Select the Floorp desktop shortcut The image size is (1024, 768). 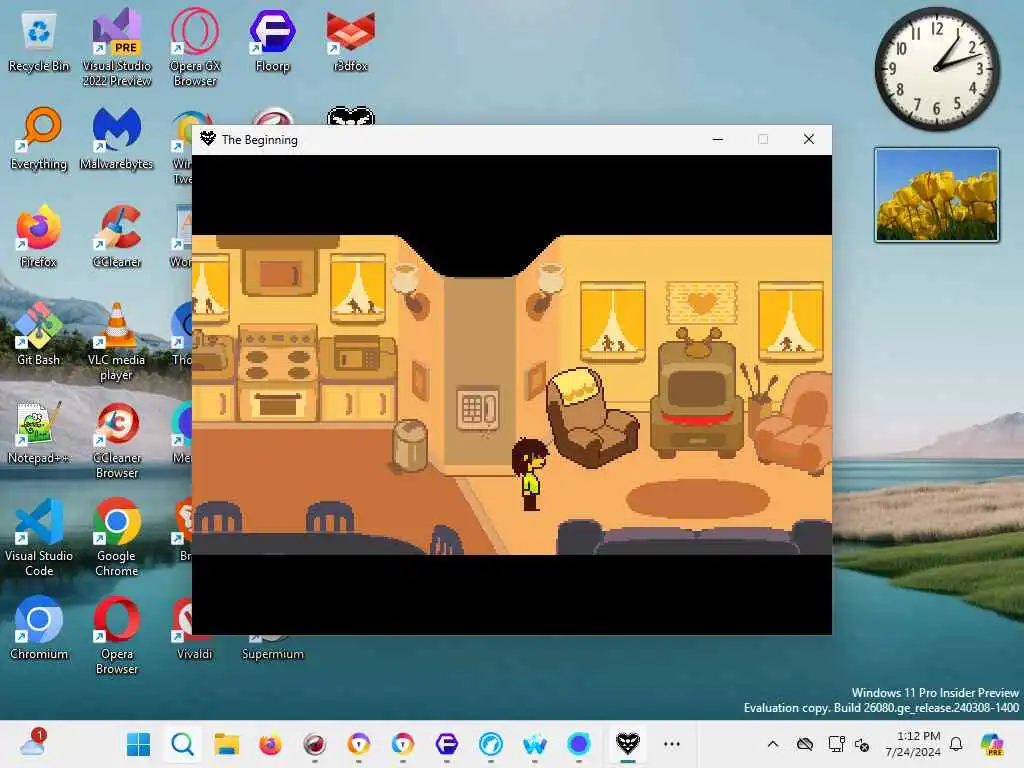pyautogui.click(x=272, y=42)
